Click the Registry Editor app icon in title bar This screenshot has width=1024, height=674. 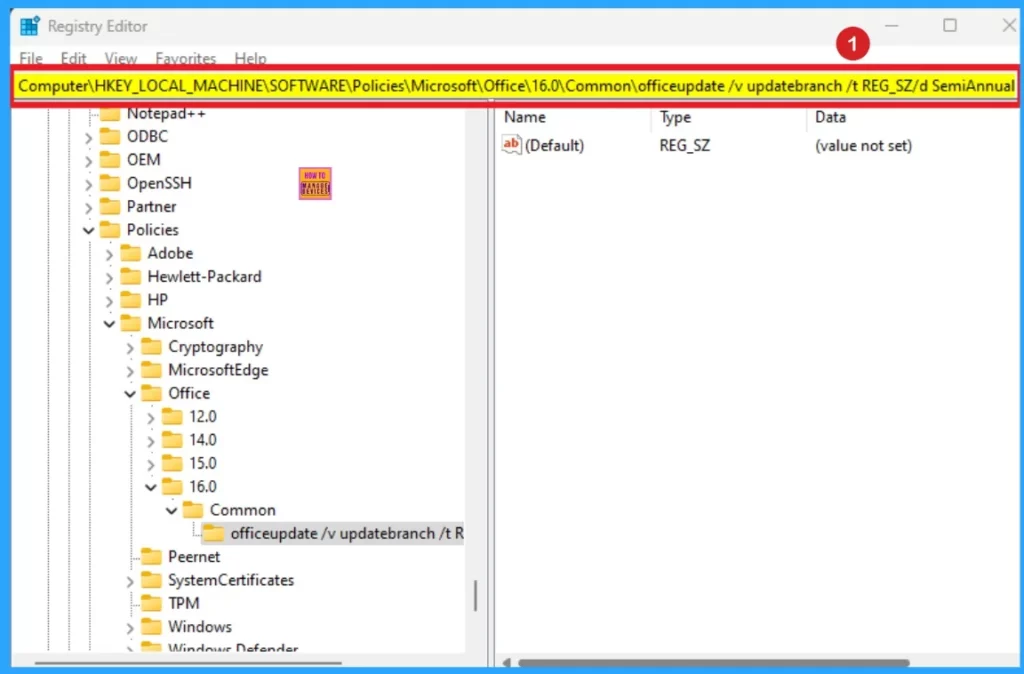point(30,26)
